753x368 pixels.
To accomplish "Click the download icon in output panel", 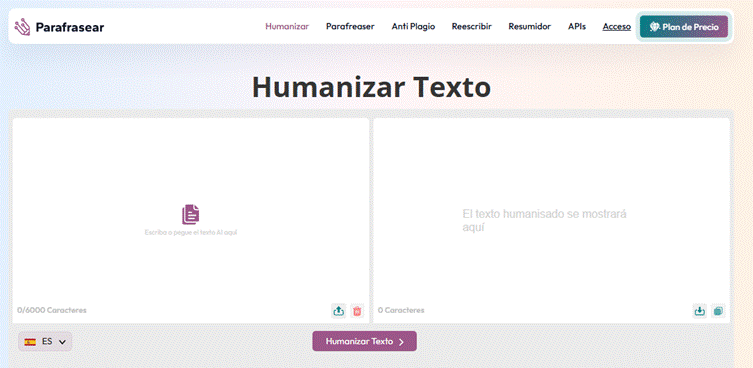I will (700, 311).
